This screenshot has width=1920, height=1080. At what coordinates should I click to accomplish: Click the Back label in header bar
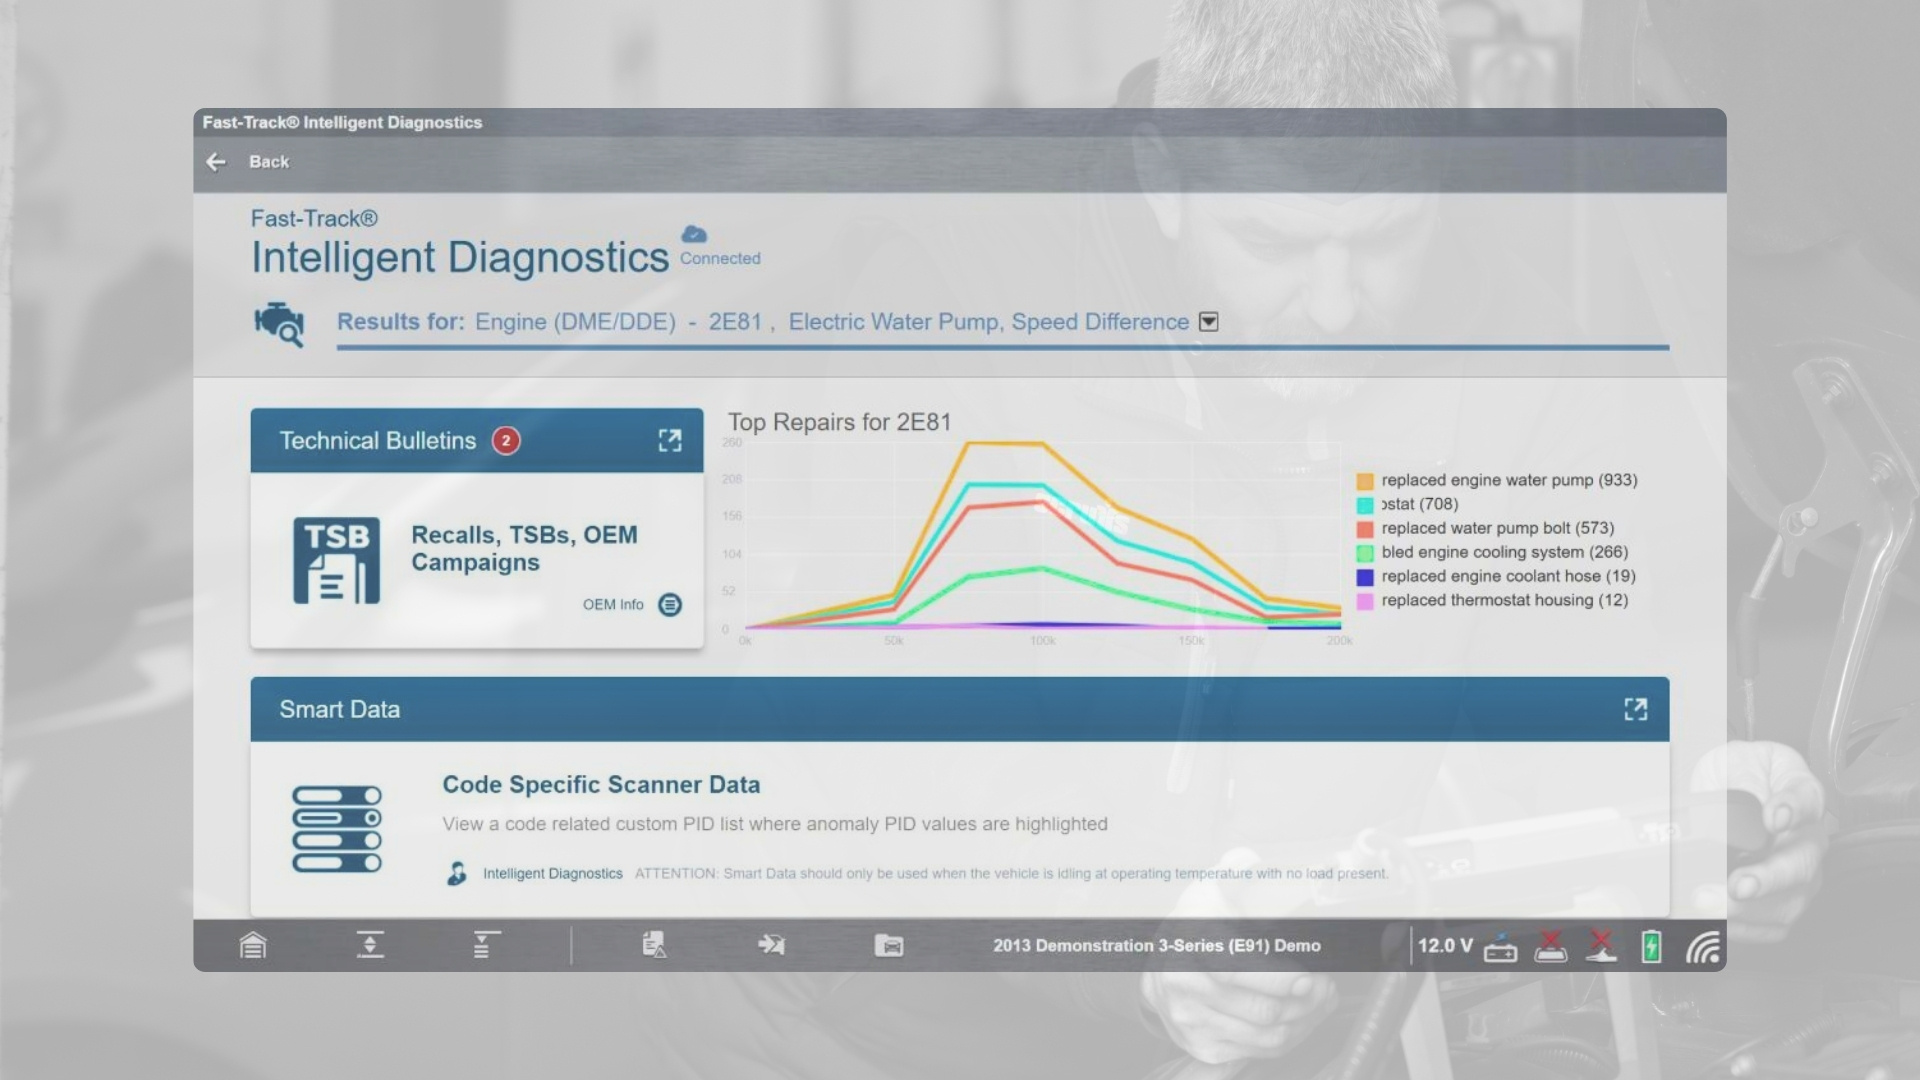point(269,162)
